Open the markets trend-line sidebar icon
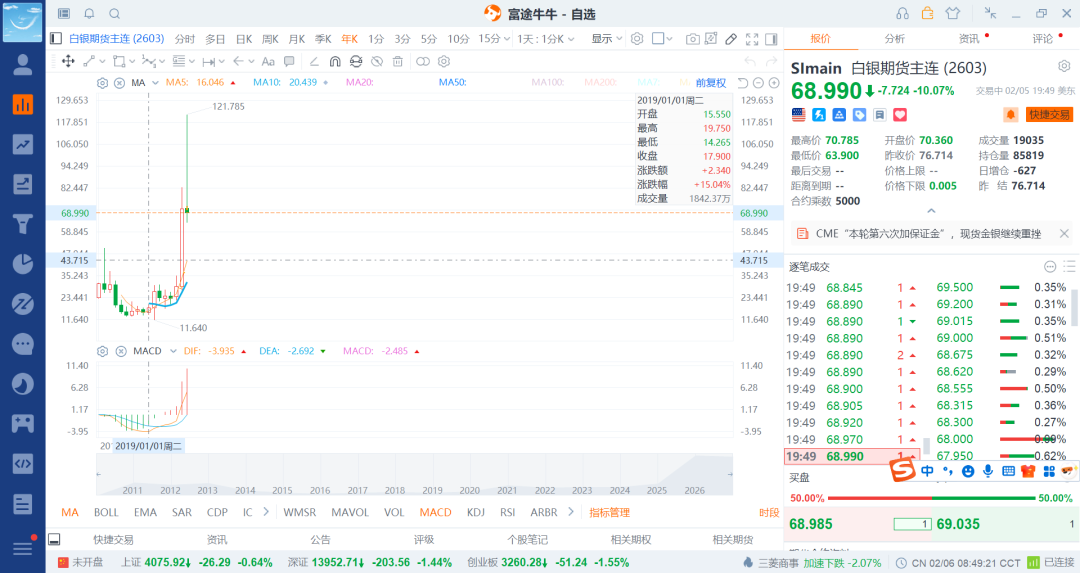This screenshot has width=1080, height=573. point(23,145)
